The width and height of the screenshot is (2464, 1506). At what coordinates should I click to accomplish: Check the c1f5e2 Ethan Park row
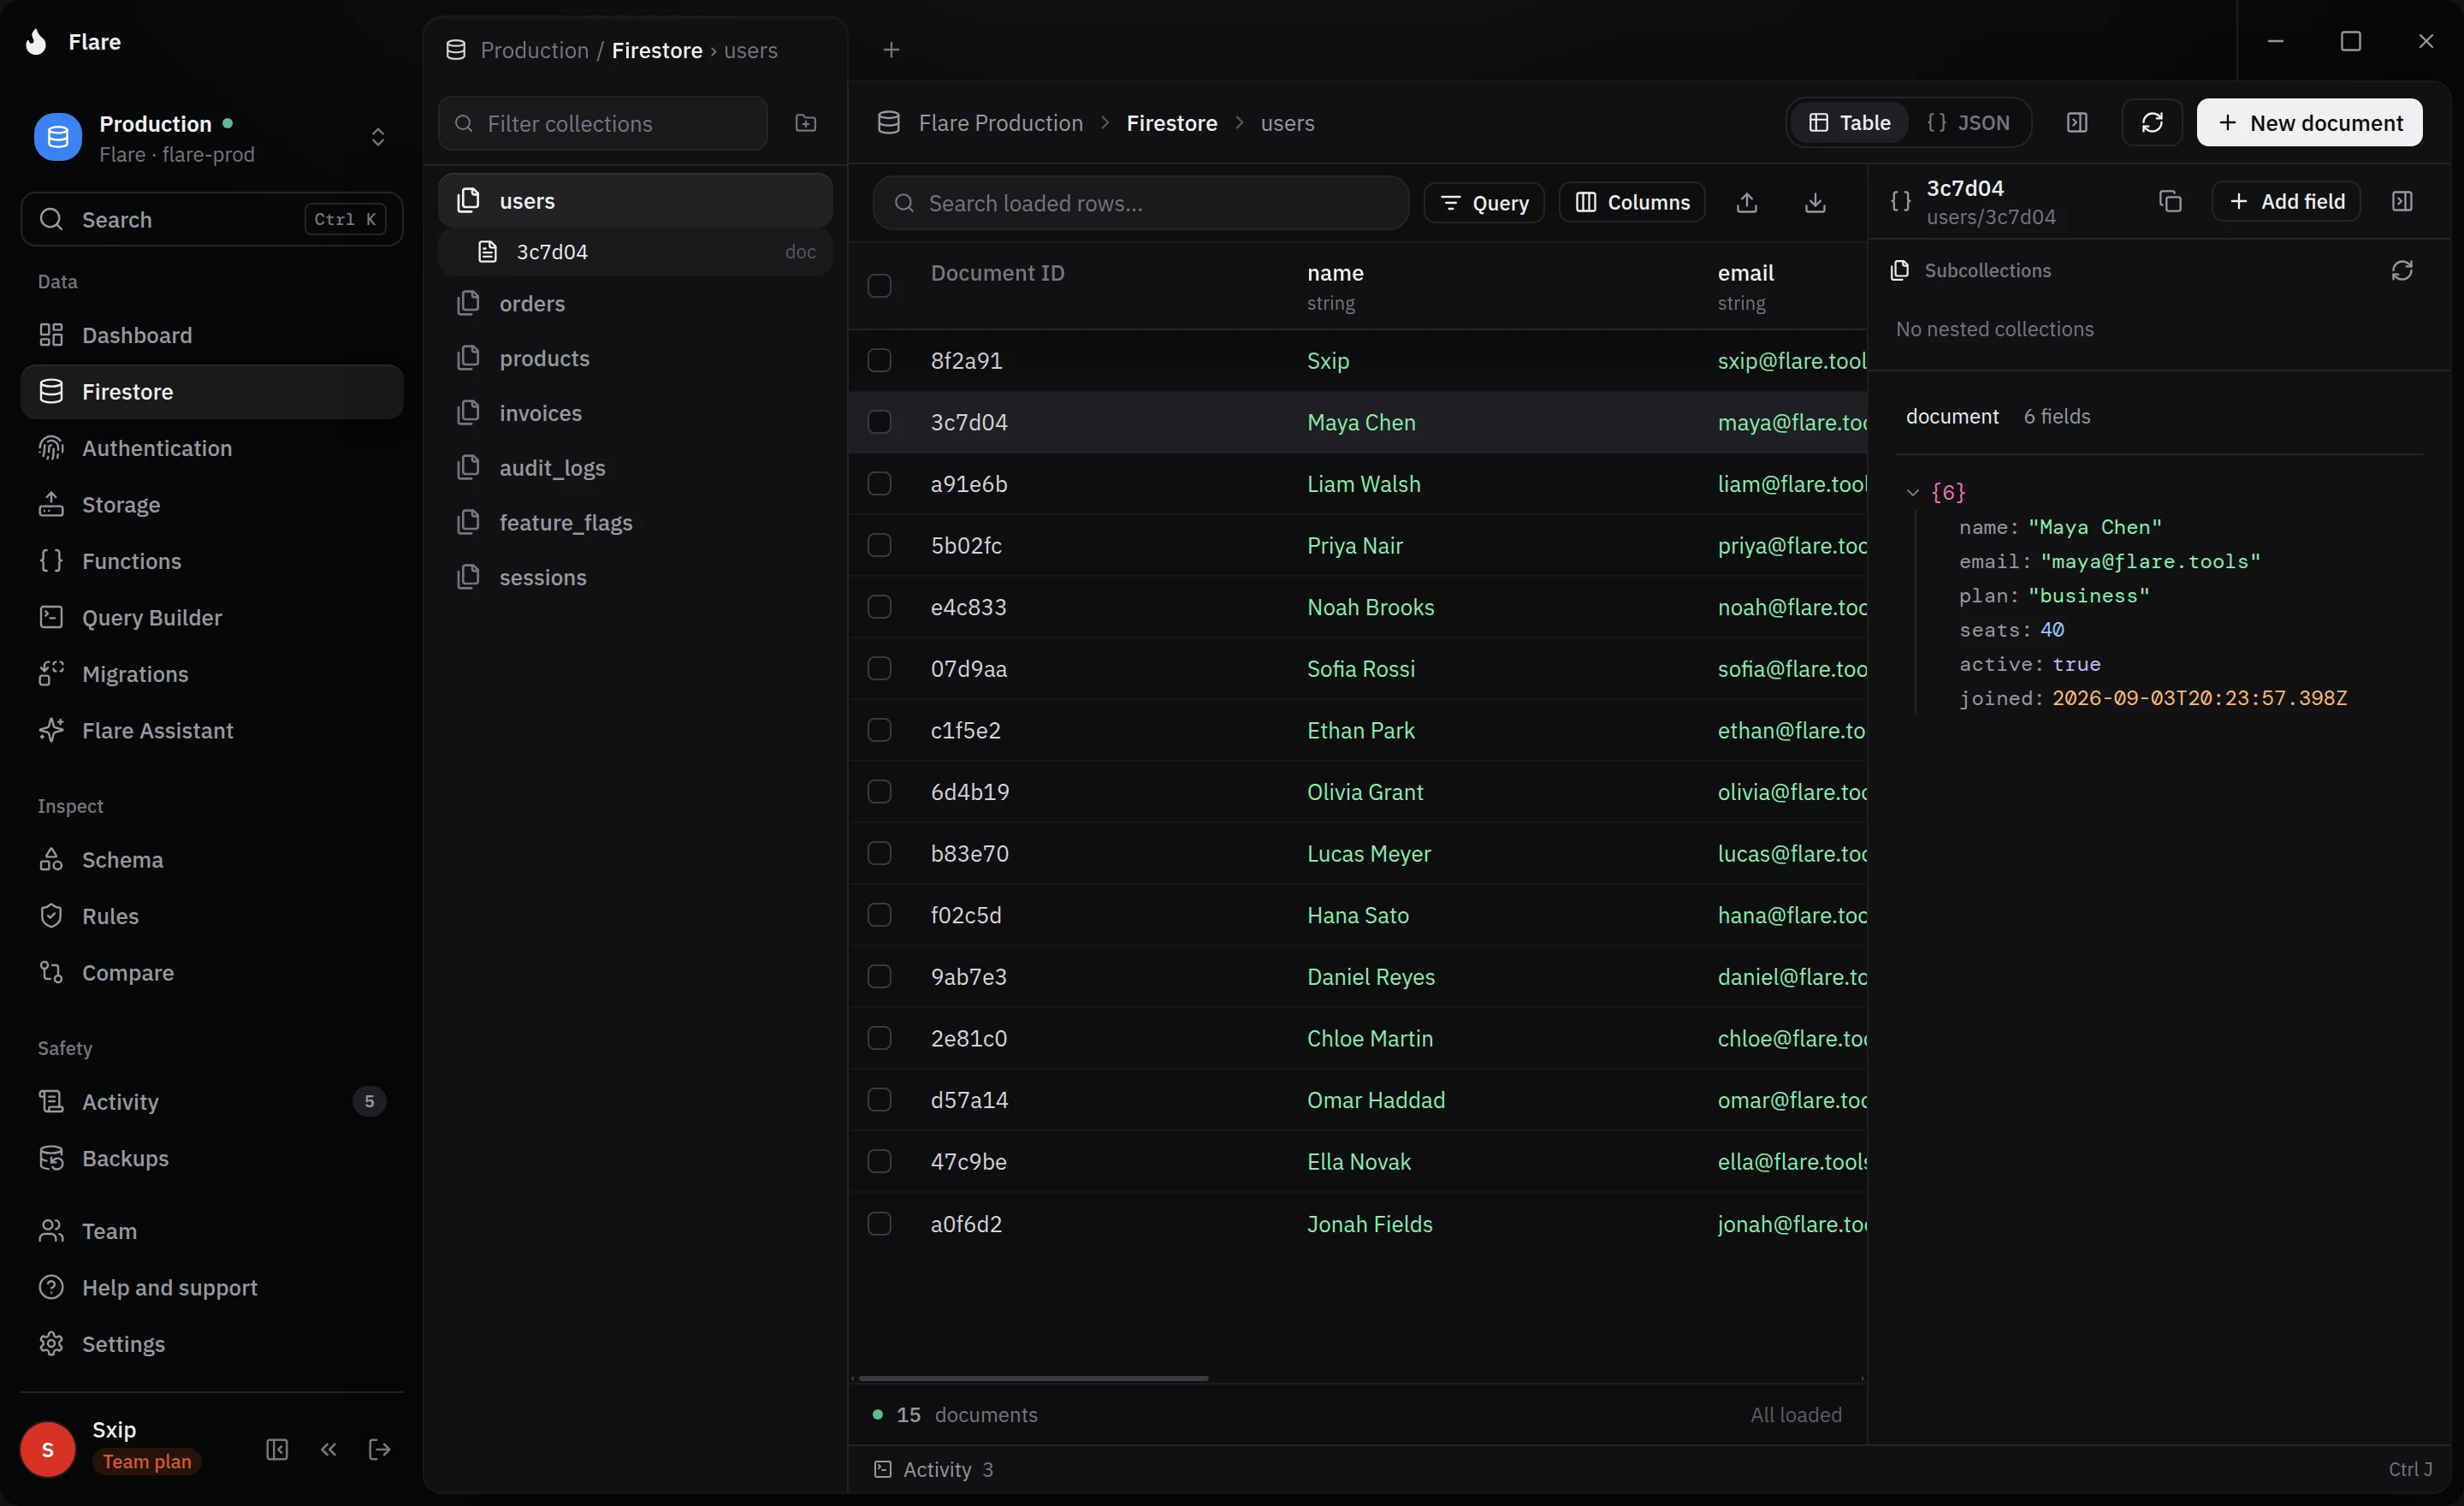(879, 730)
